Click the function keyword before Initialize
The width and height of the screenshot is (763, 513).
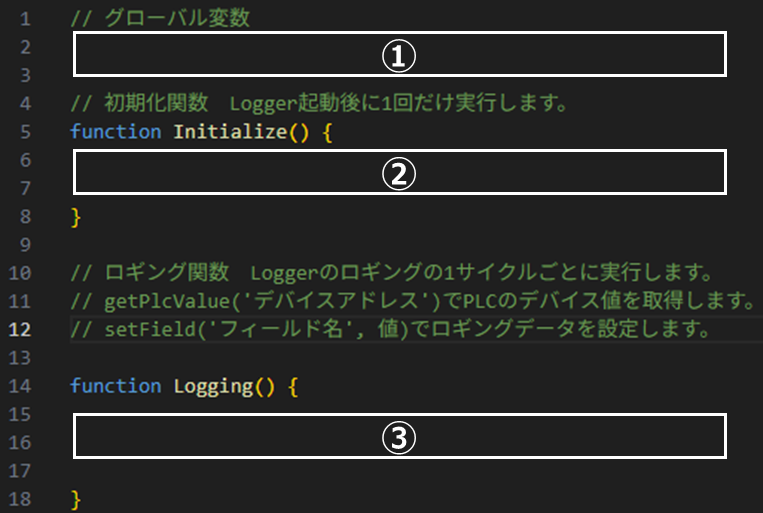coord(115,131)
